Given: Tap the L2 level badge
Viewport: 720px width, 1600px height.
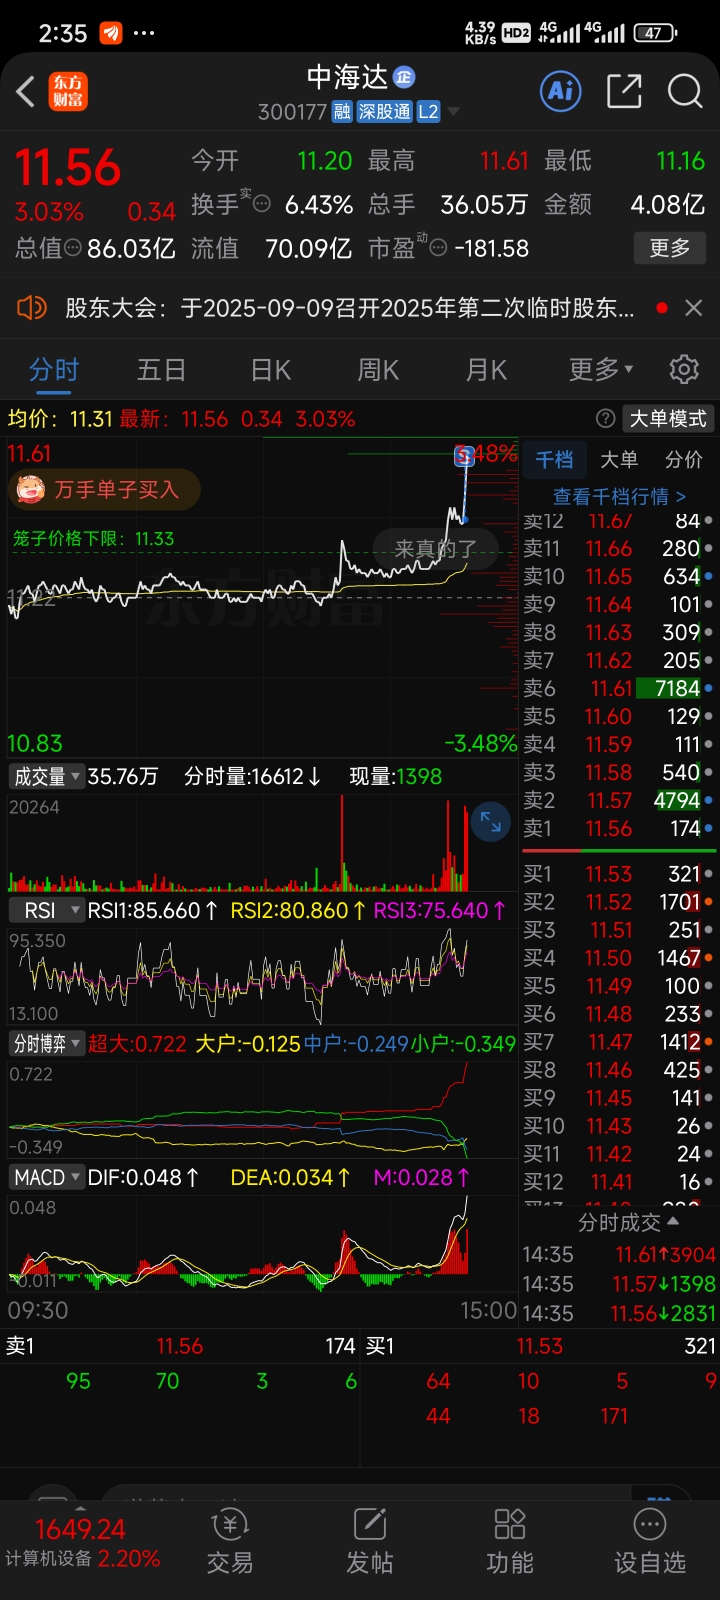Looking at the screenshot, I should click(x=428, y=111).
